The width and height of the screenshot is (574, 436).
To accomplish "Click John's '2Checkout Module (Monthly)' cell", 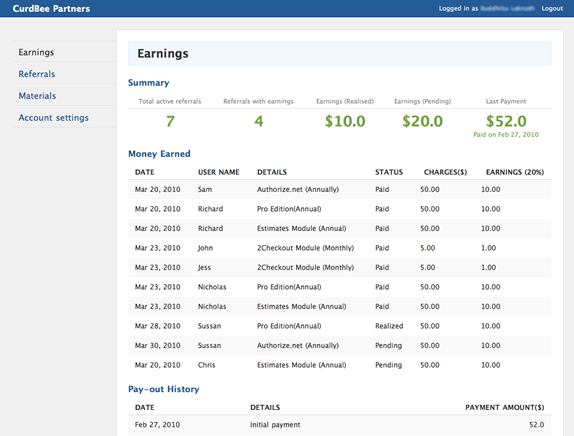I will tap(305, 248).
